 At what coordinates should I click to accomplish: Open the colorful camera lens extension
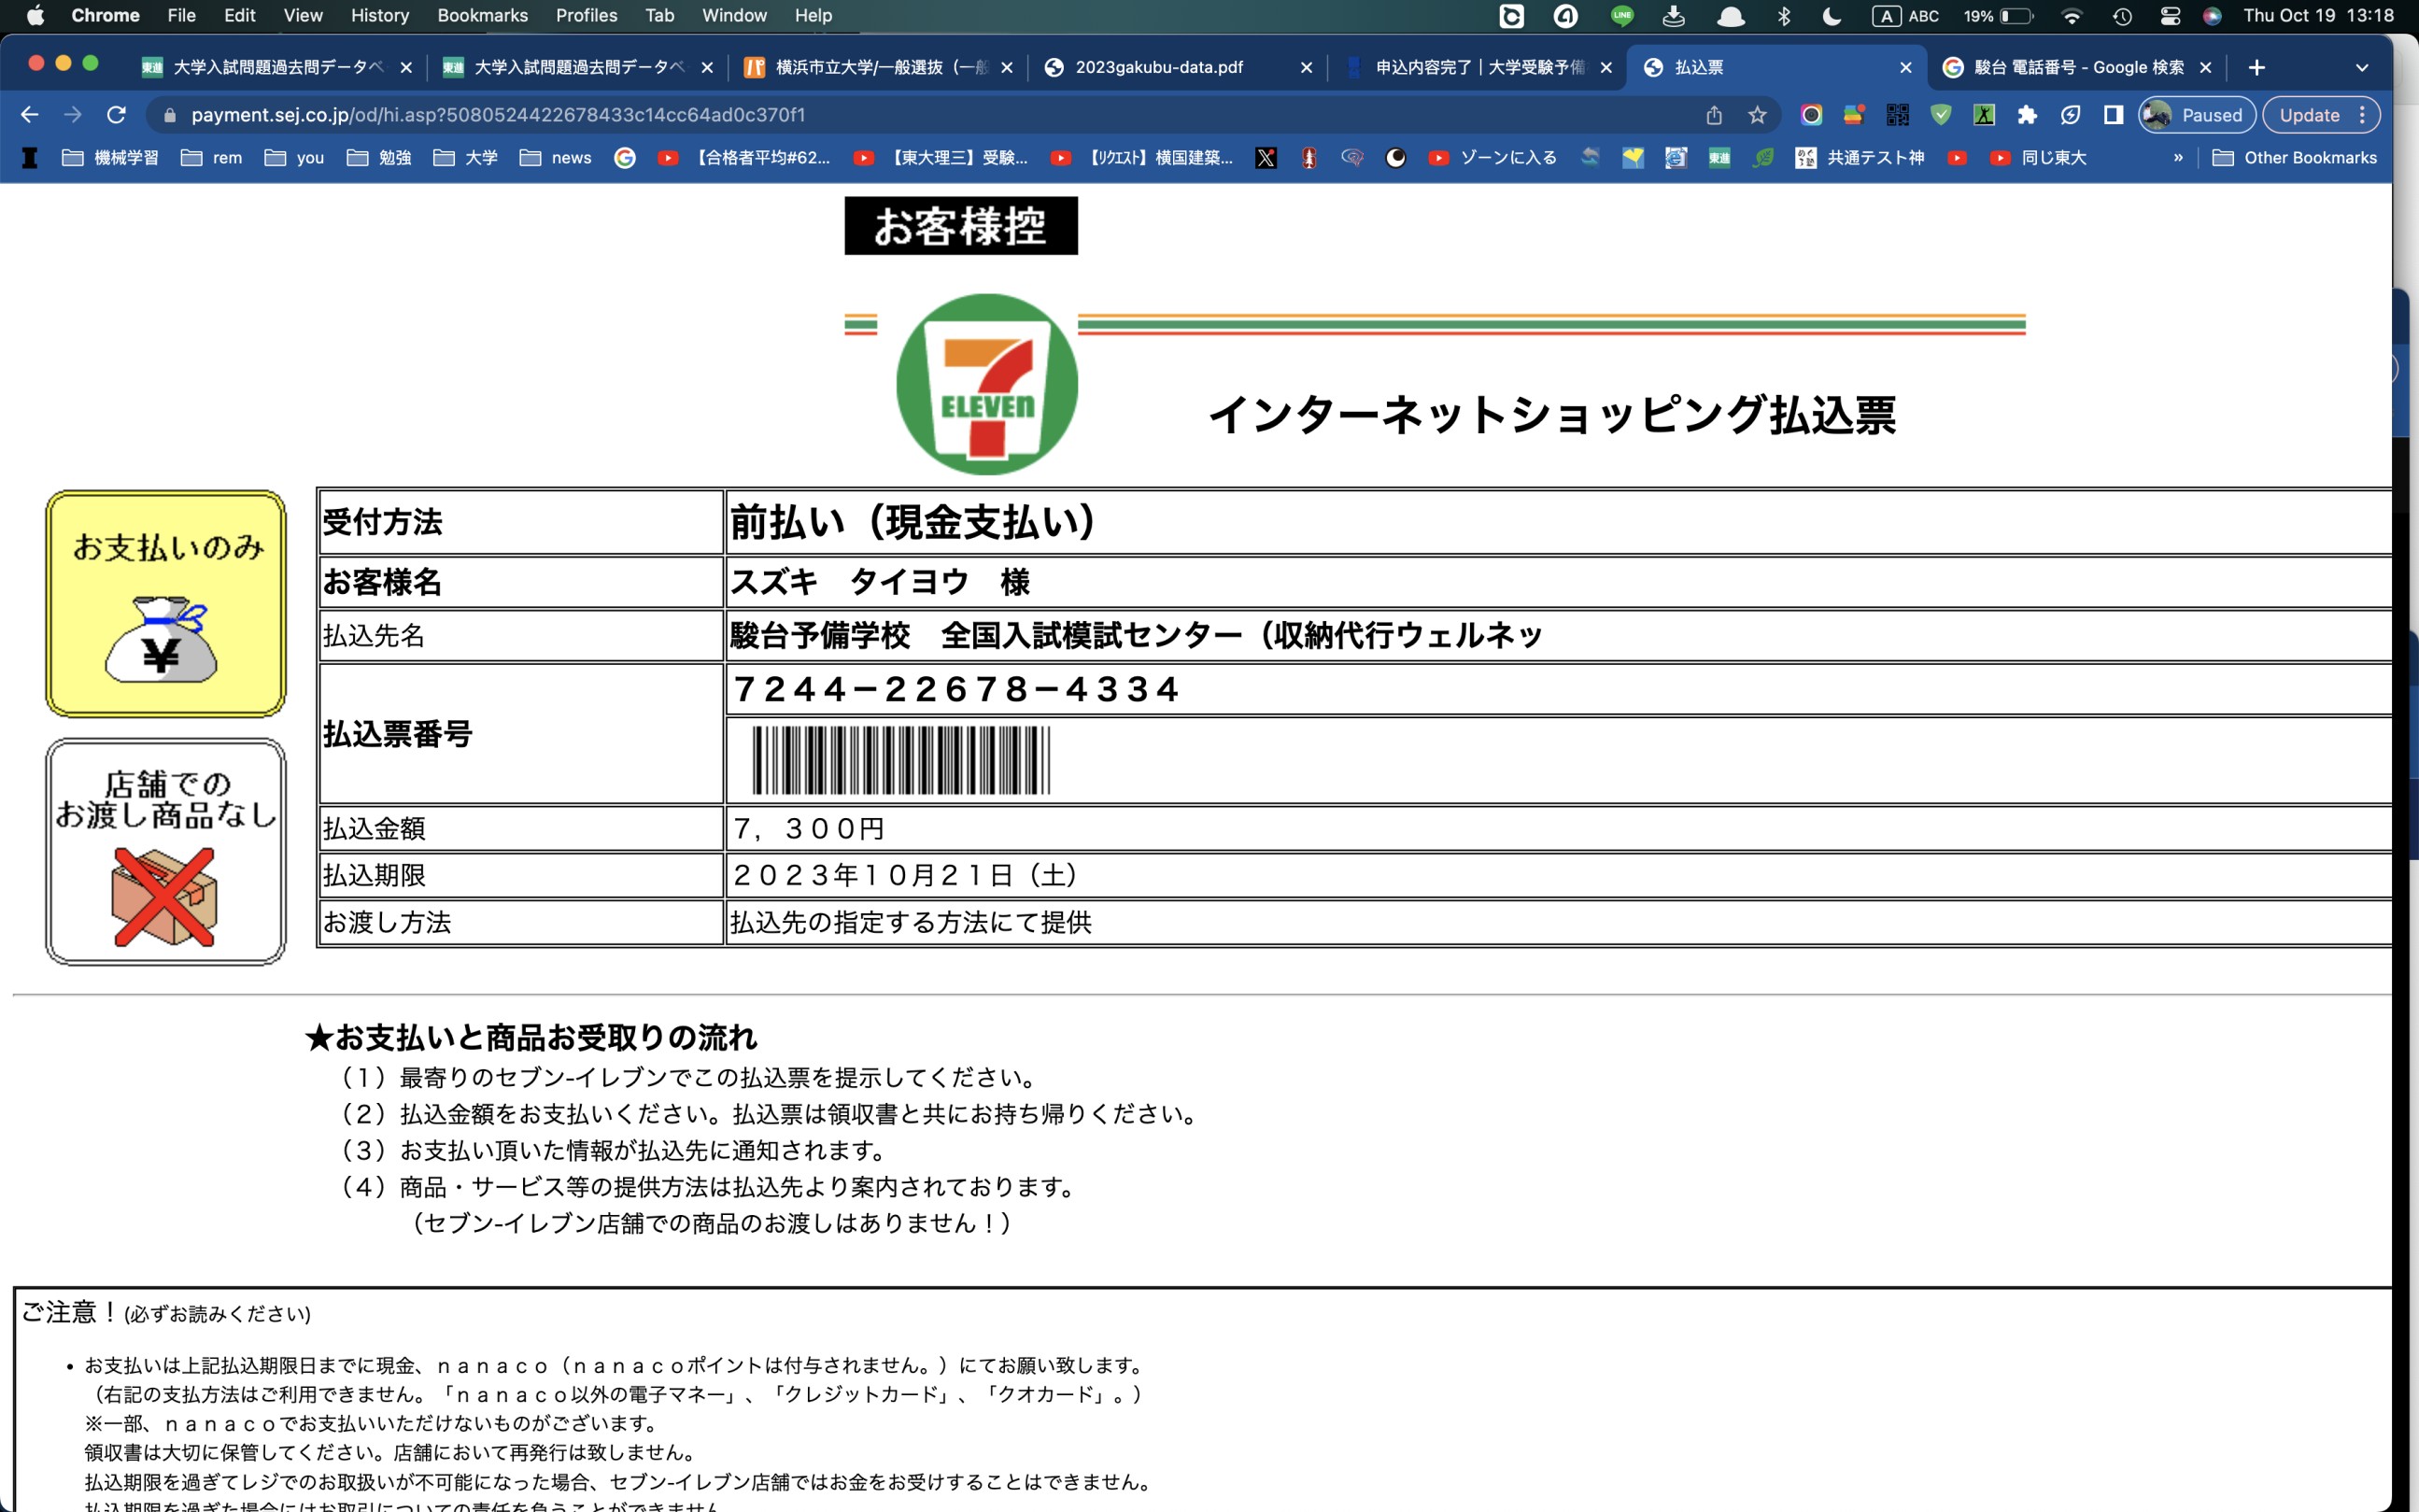[x=1811, y=115]
